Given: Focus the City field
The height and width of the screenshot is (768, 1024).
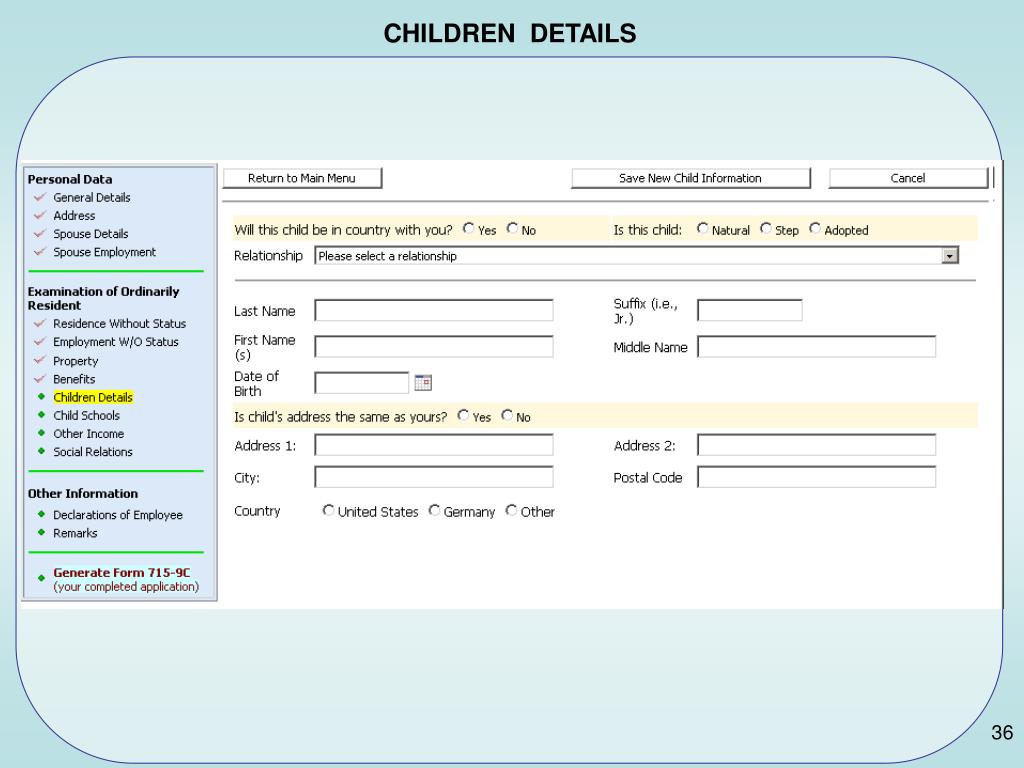Looking at the screenshot, I should click(x=434, y=477).
